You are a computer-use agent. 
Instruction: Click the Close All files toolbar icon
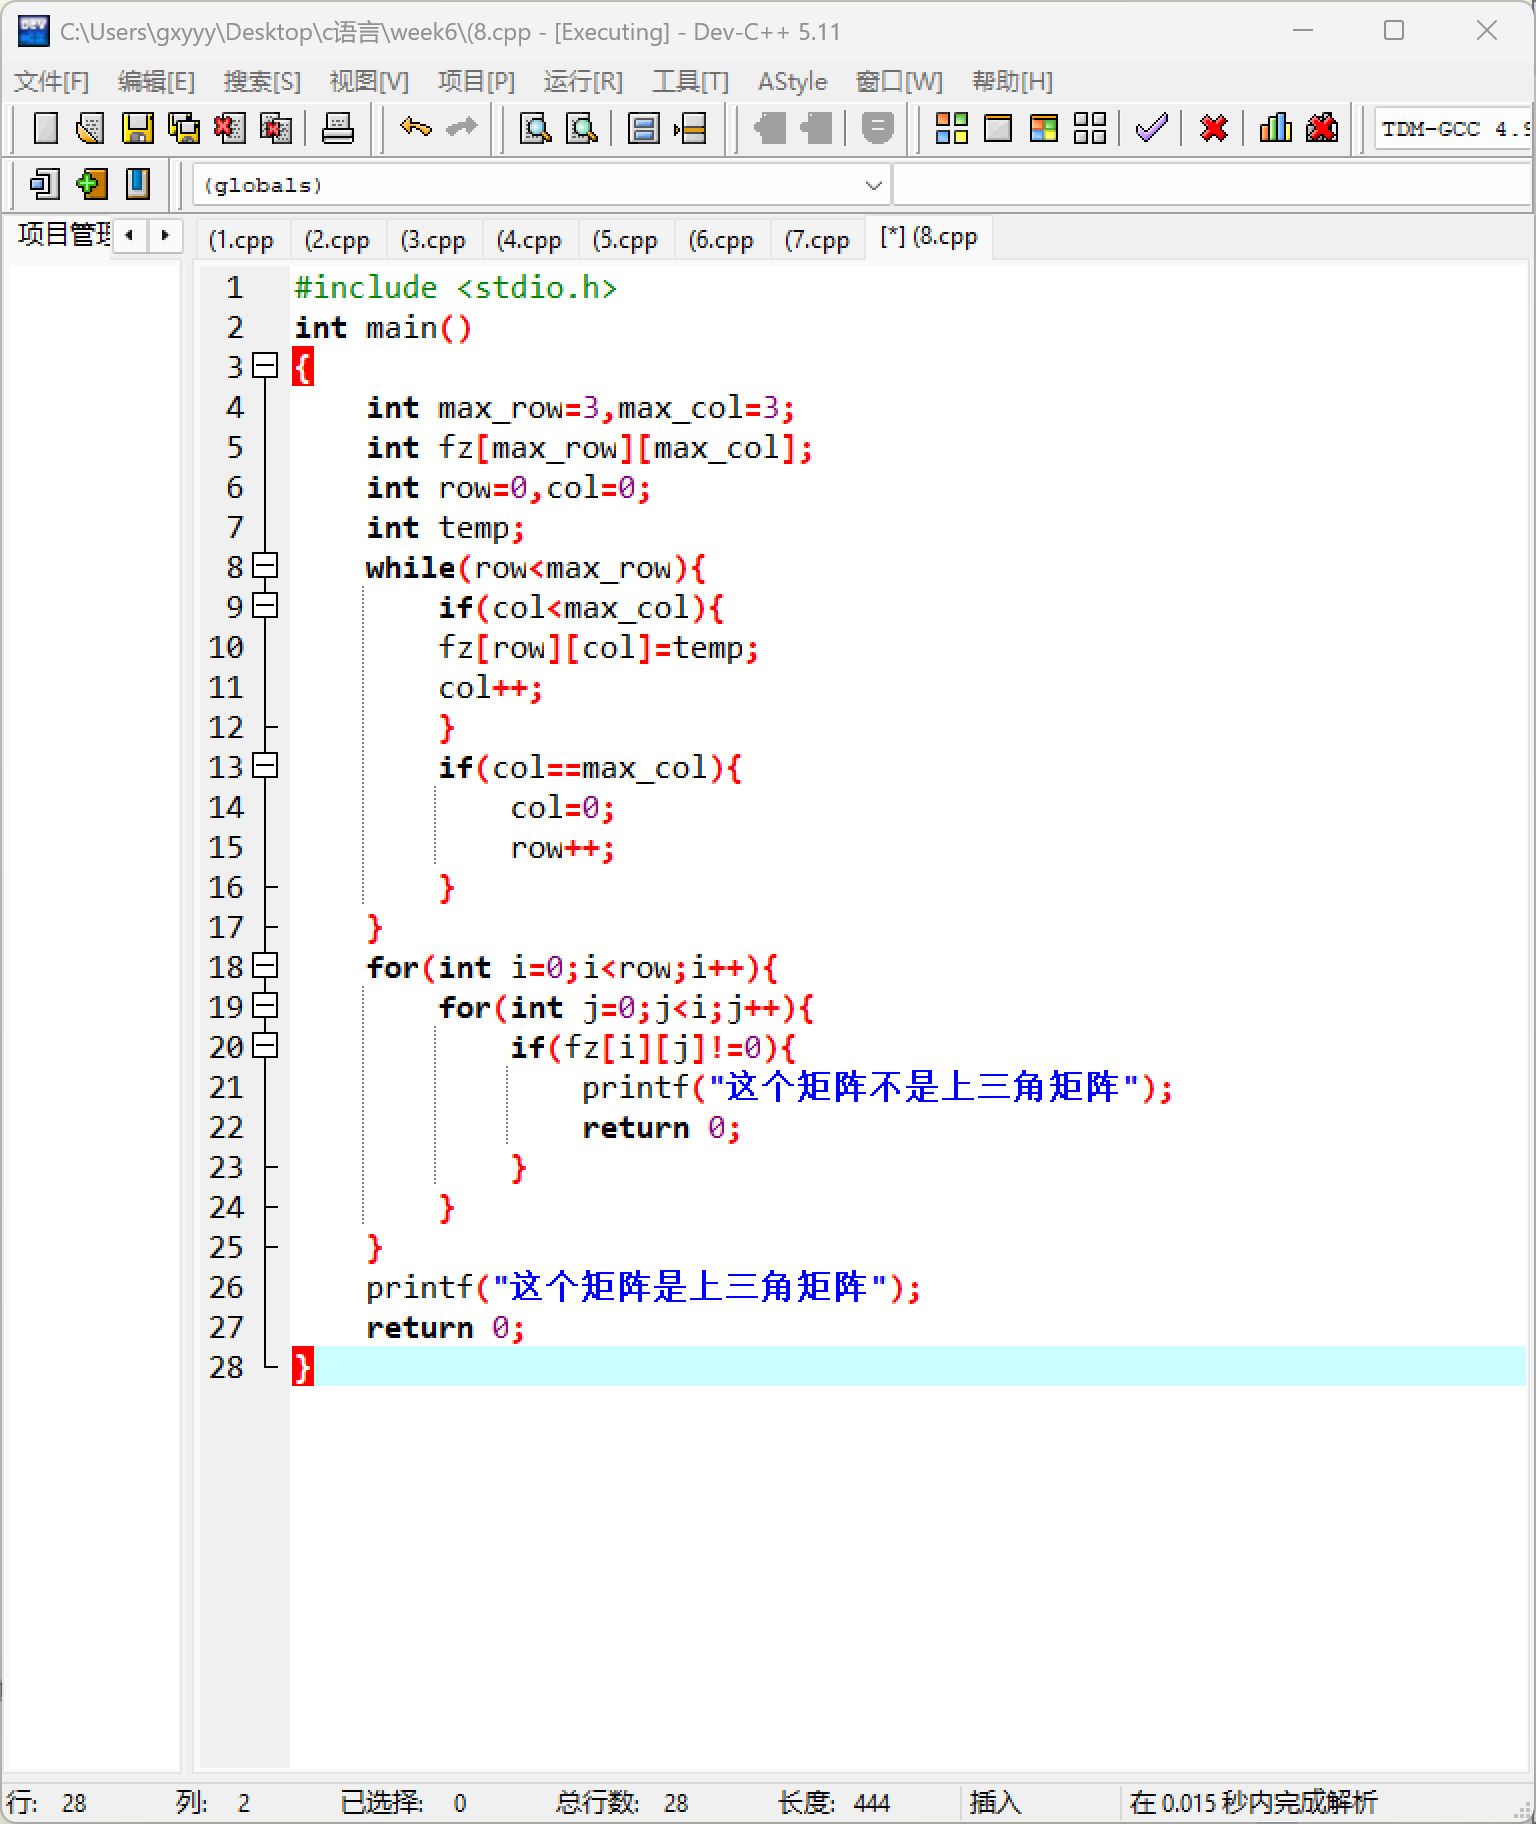(x=275, y=128)
